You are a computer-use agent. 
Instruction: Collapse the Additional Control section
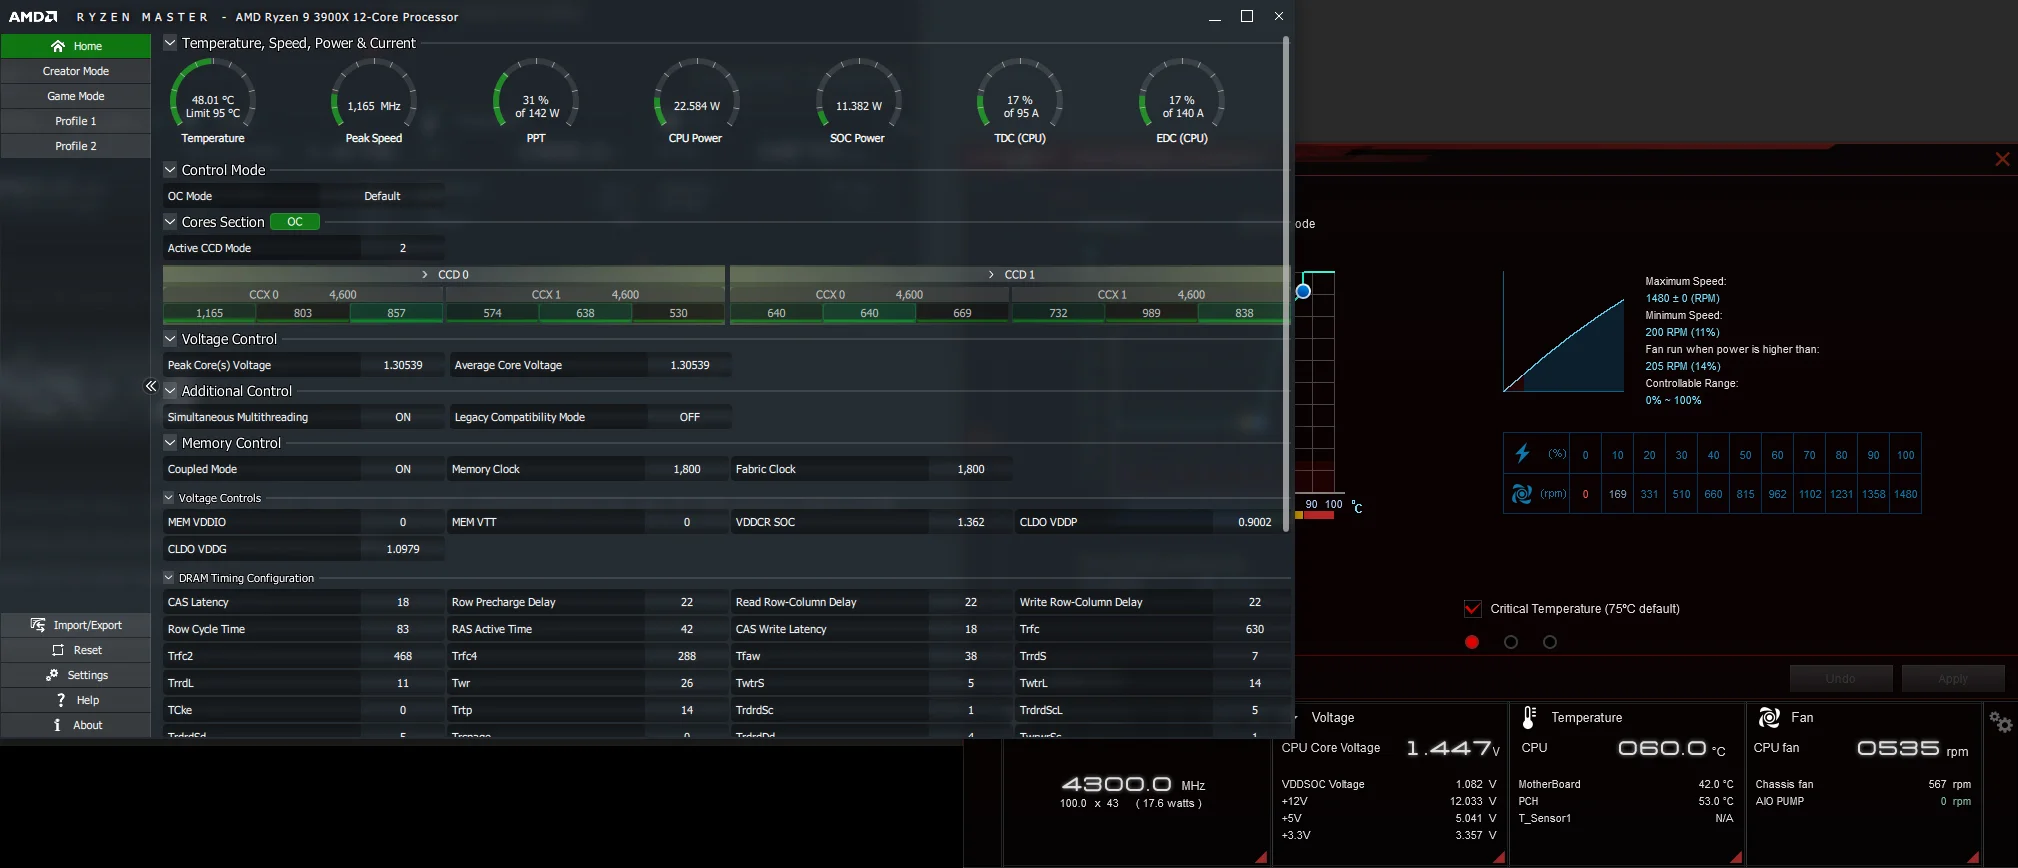pos(170,391)
